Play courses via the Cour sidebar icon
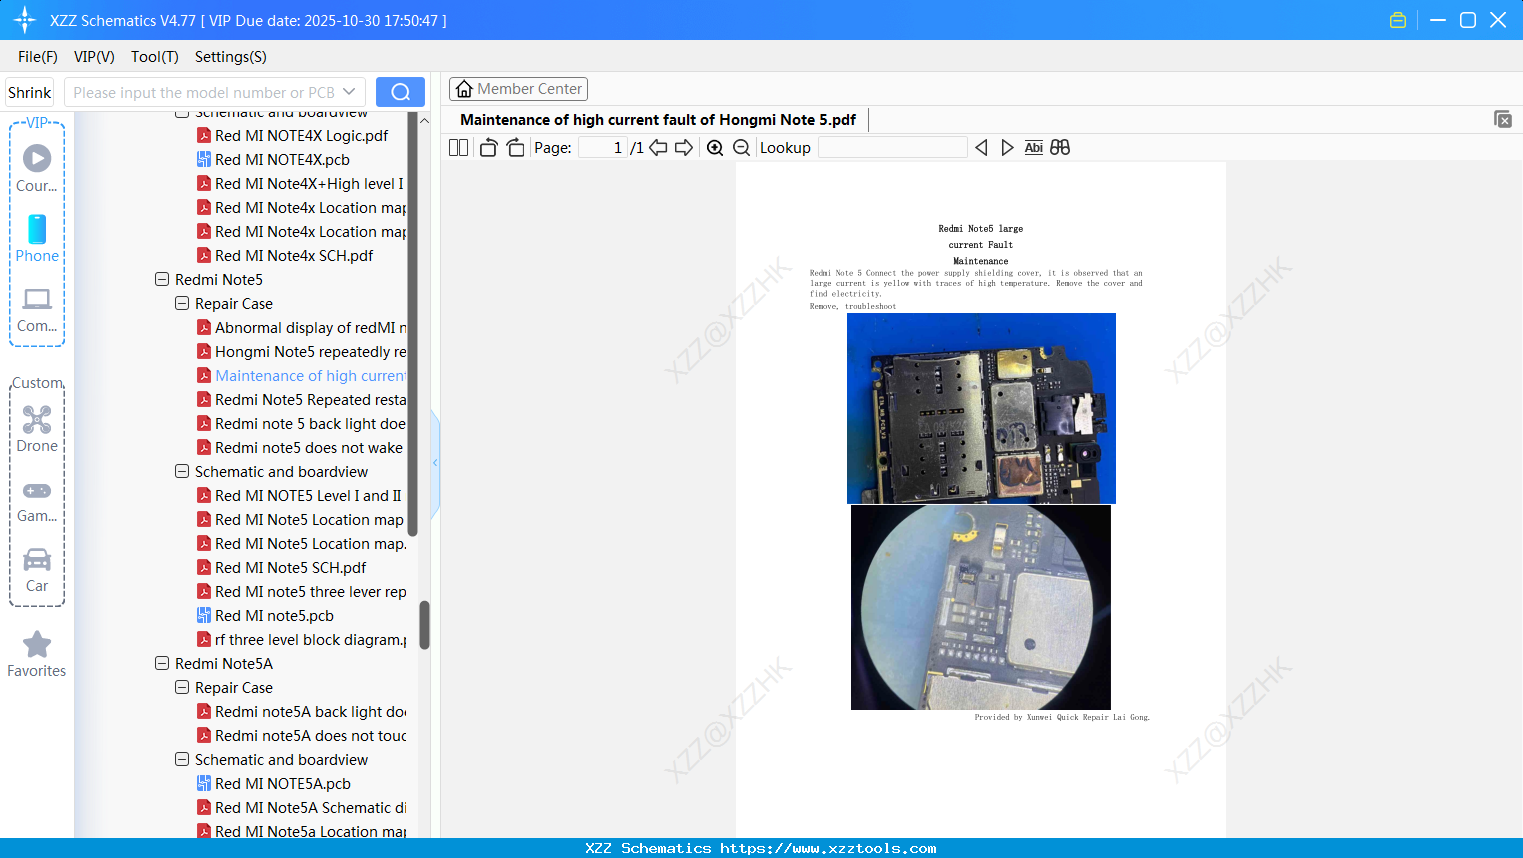This screenshot has height=858, width=1523. (37, 157)
